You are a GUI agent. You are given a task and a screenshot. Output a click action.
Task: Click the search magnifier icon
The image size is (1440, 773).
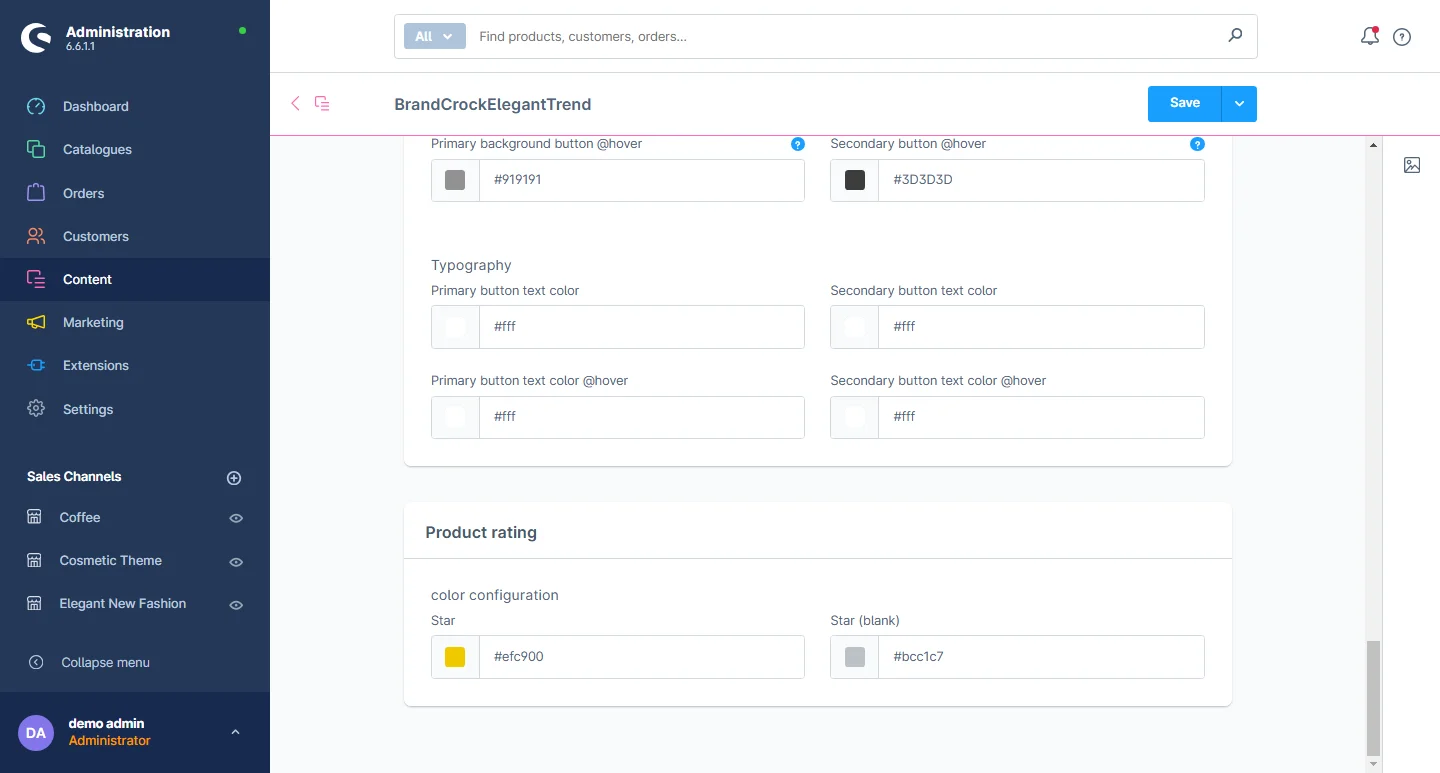[1235, 36]
